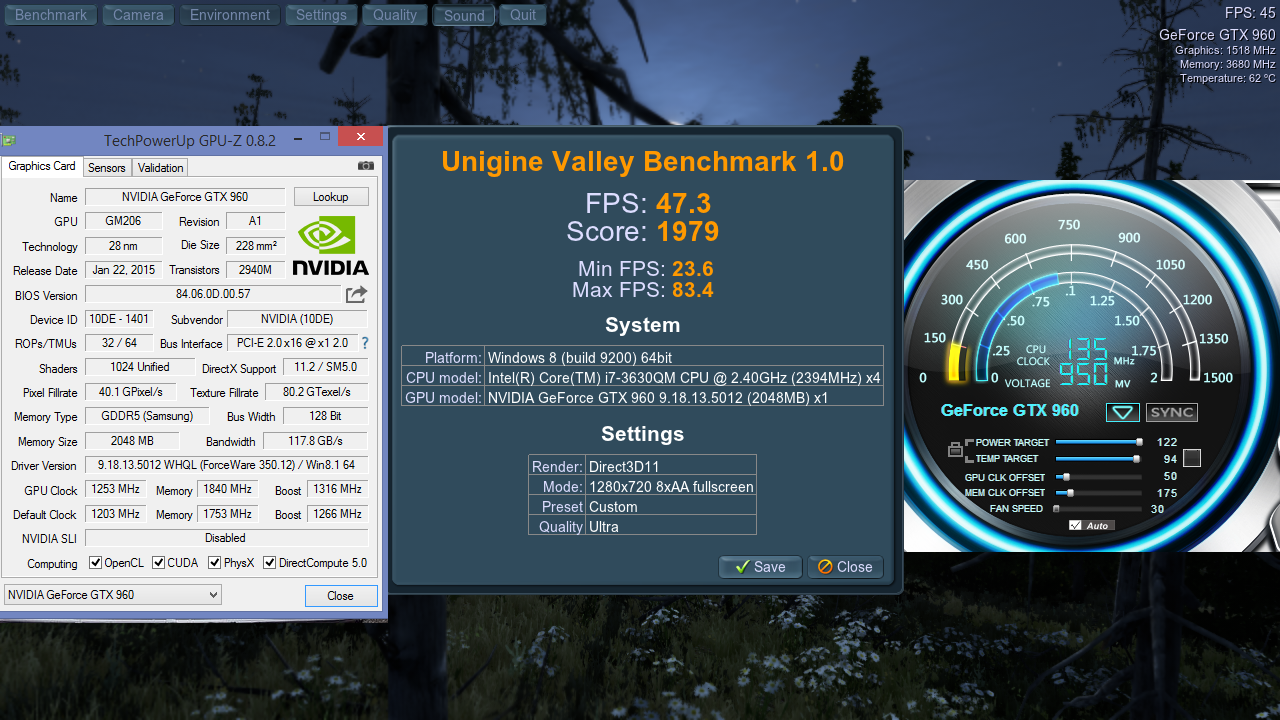
Task: Open the Benchmark menu
Action: pyautogui.click(x=51, y=15)
